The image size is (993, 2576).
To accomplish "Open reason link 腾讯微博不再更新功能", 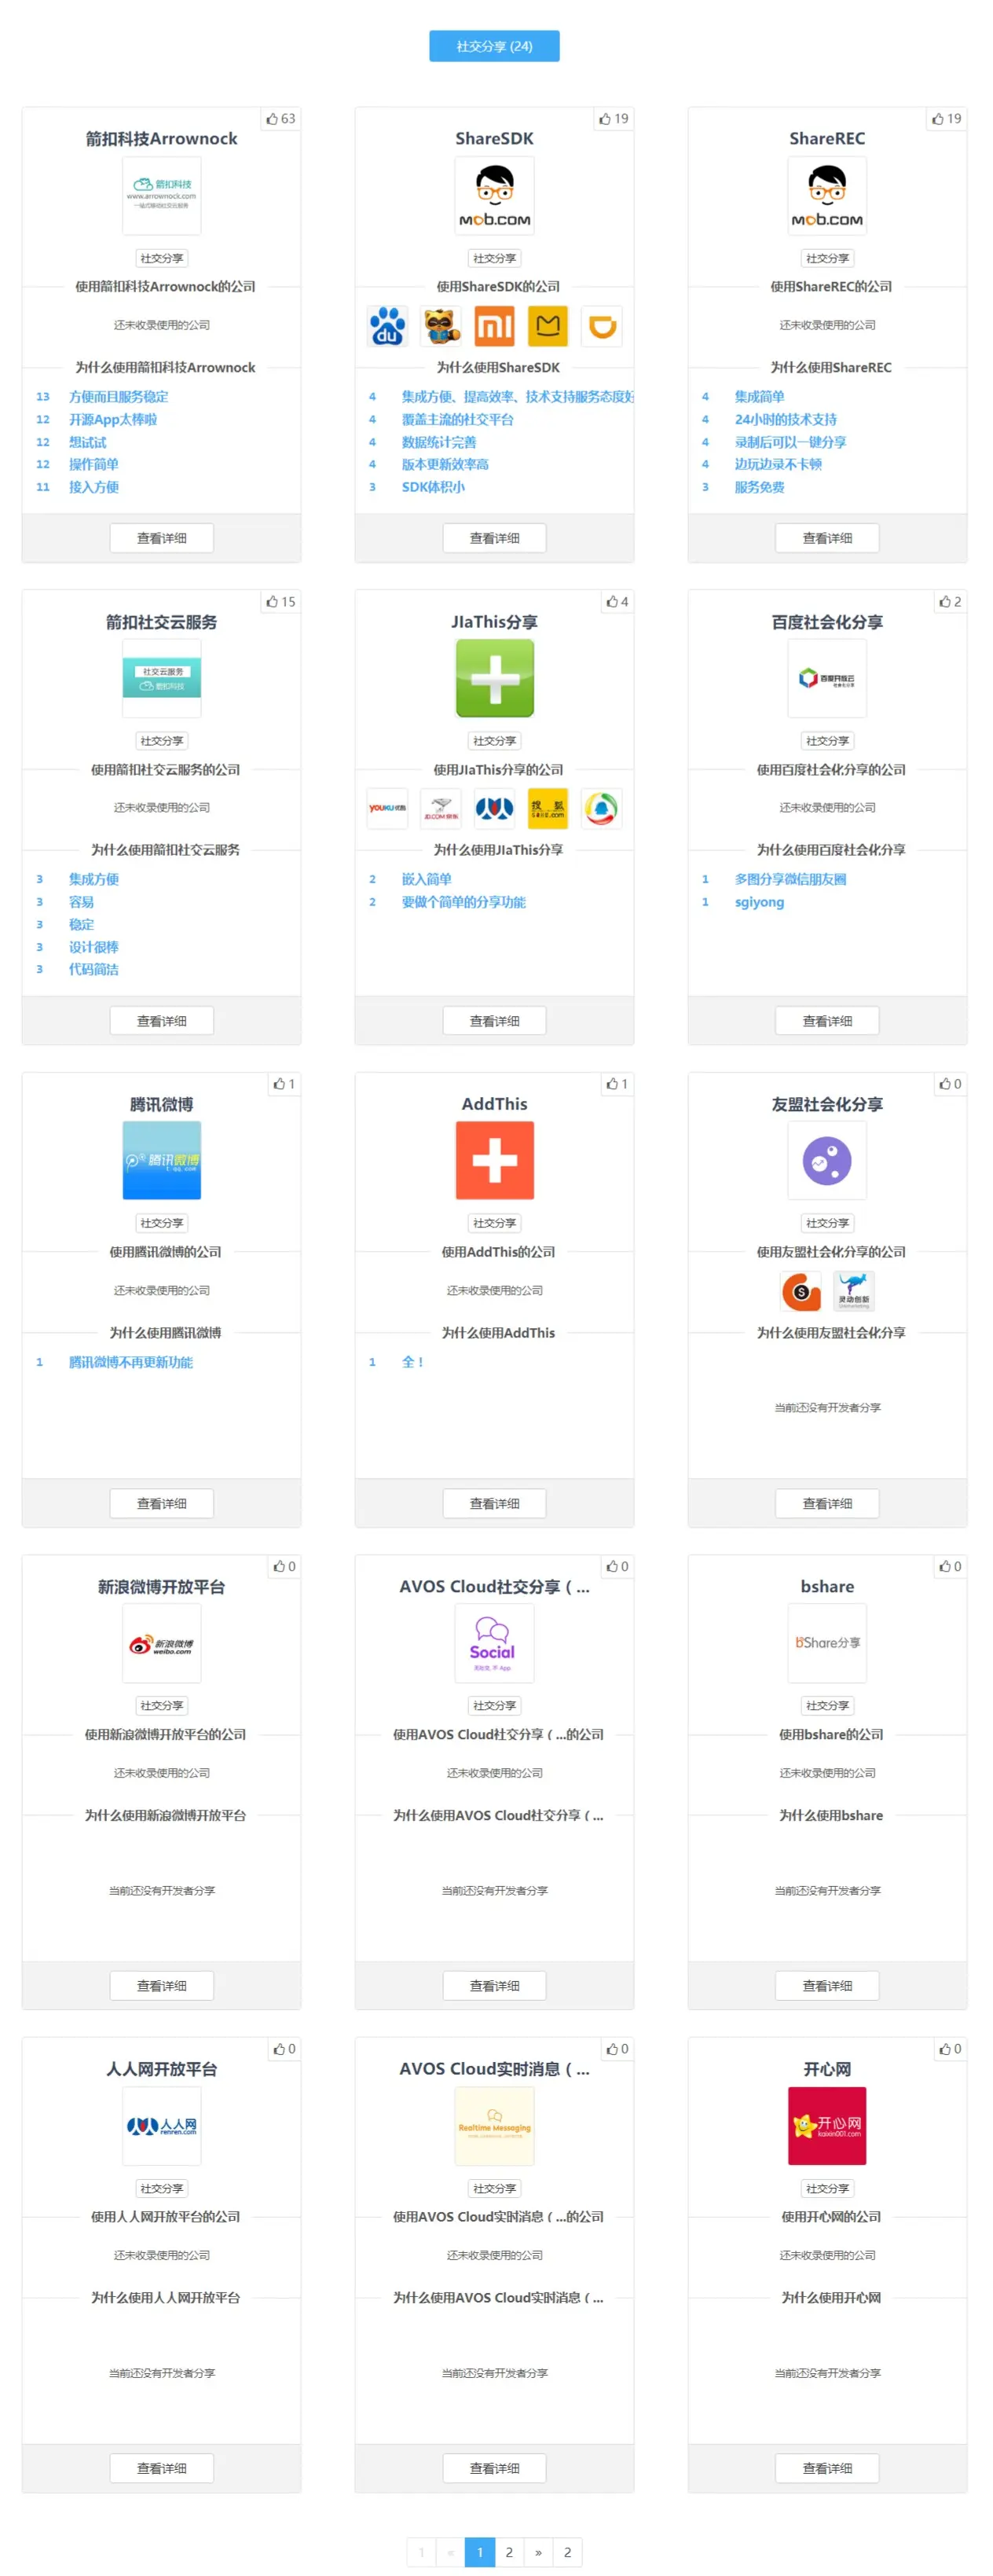I will 131,1362.
